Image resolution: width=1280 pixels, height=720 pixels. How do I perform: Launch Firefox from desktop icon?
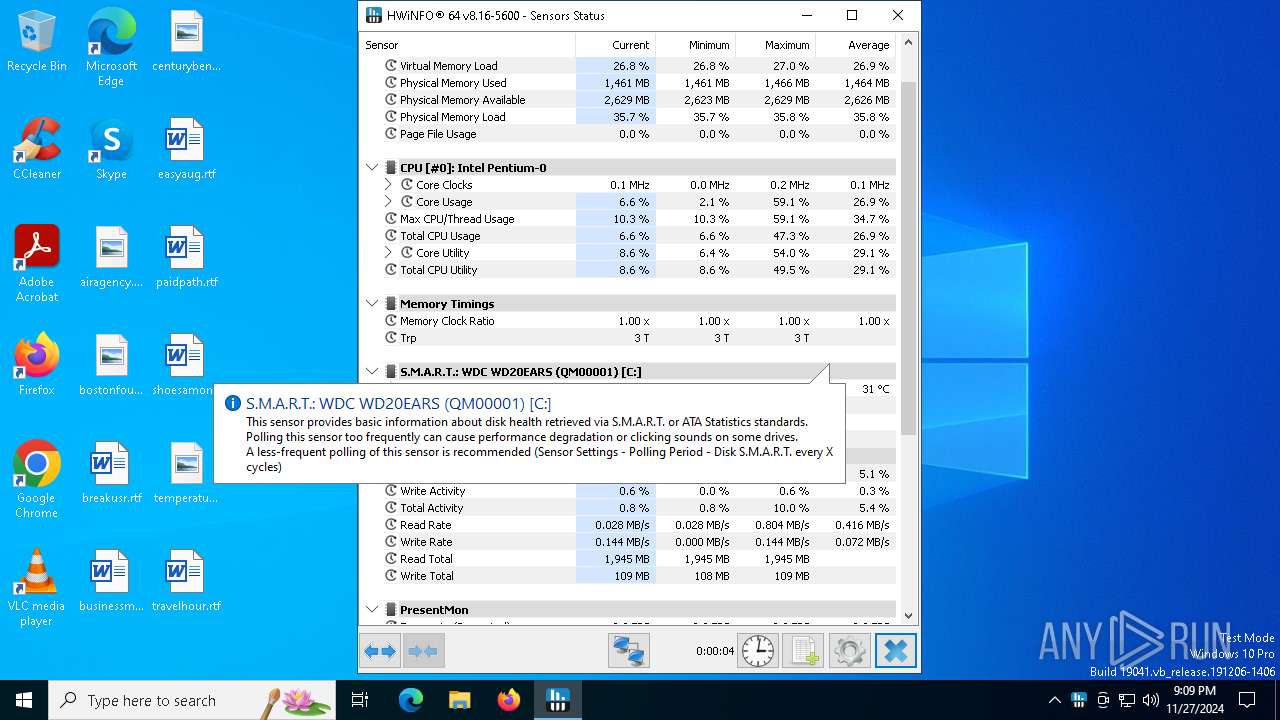[x=37, y=365]
